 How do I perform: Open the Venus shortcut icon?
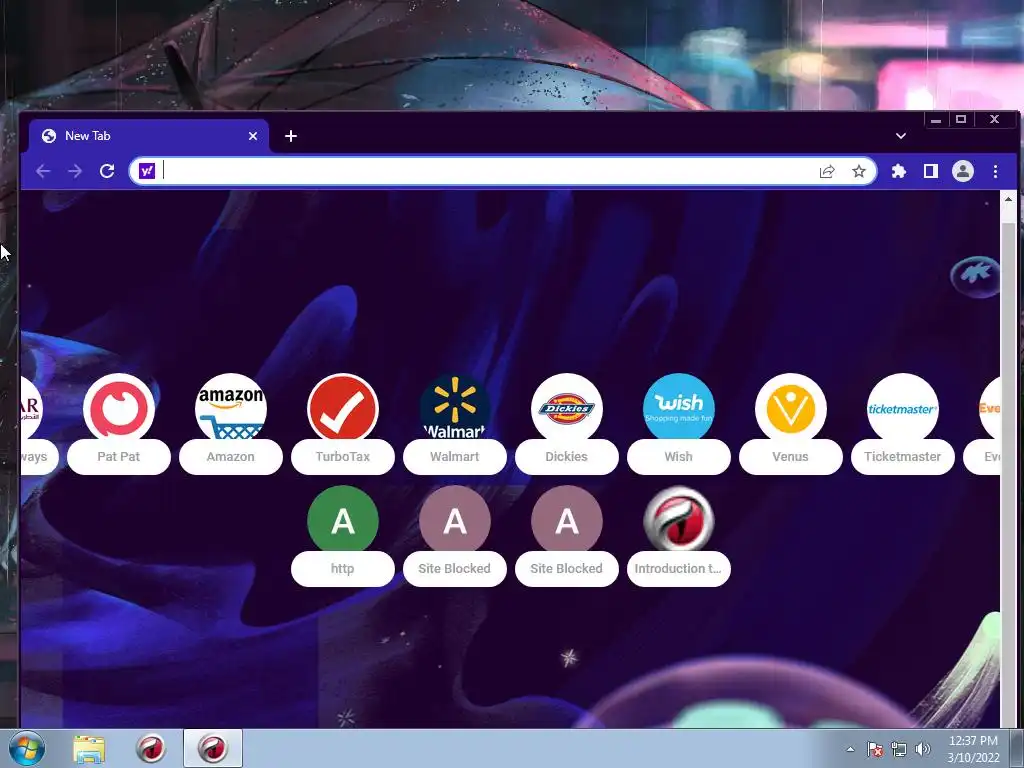point(791,408)
